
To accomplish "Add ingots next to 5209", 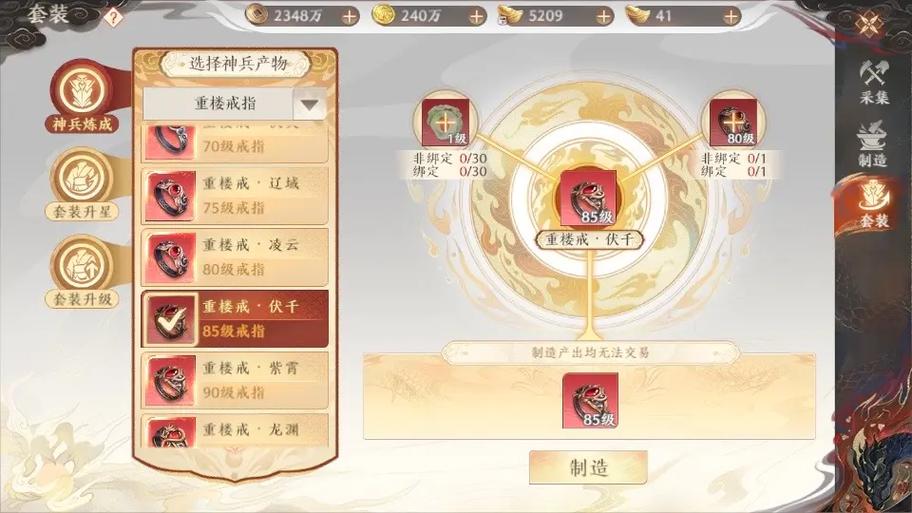I will 604,17.
